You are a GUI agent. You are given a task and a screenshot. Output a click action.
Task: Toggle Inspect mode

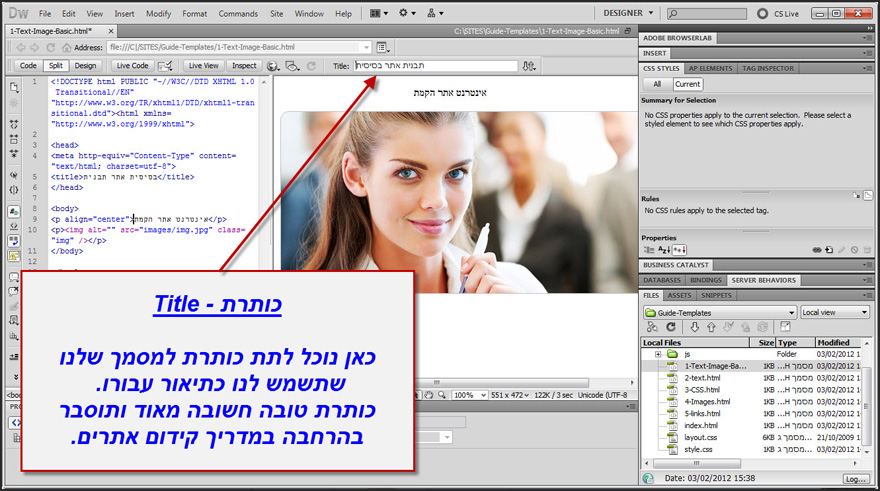[244, 66]
